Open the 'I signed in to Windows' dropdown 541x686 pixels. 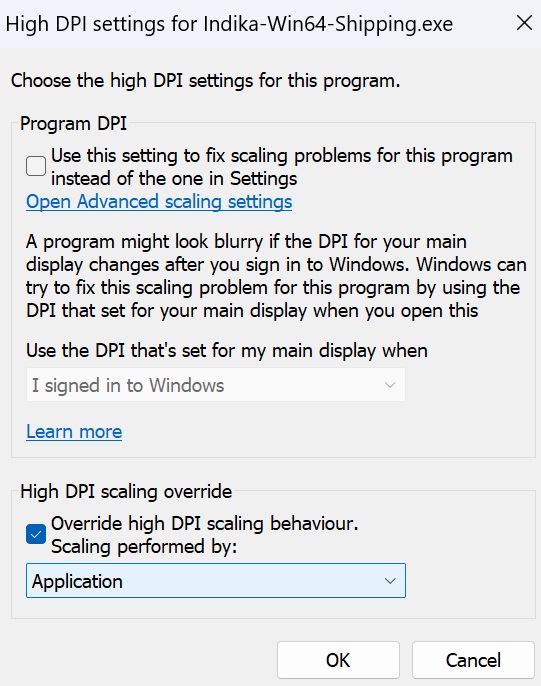(x=216, y=385)
